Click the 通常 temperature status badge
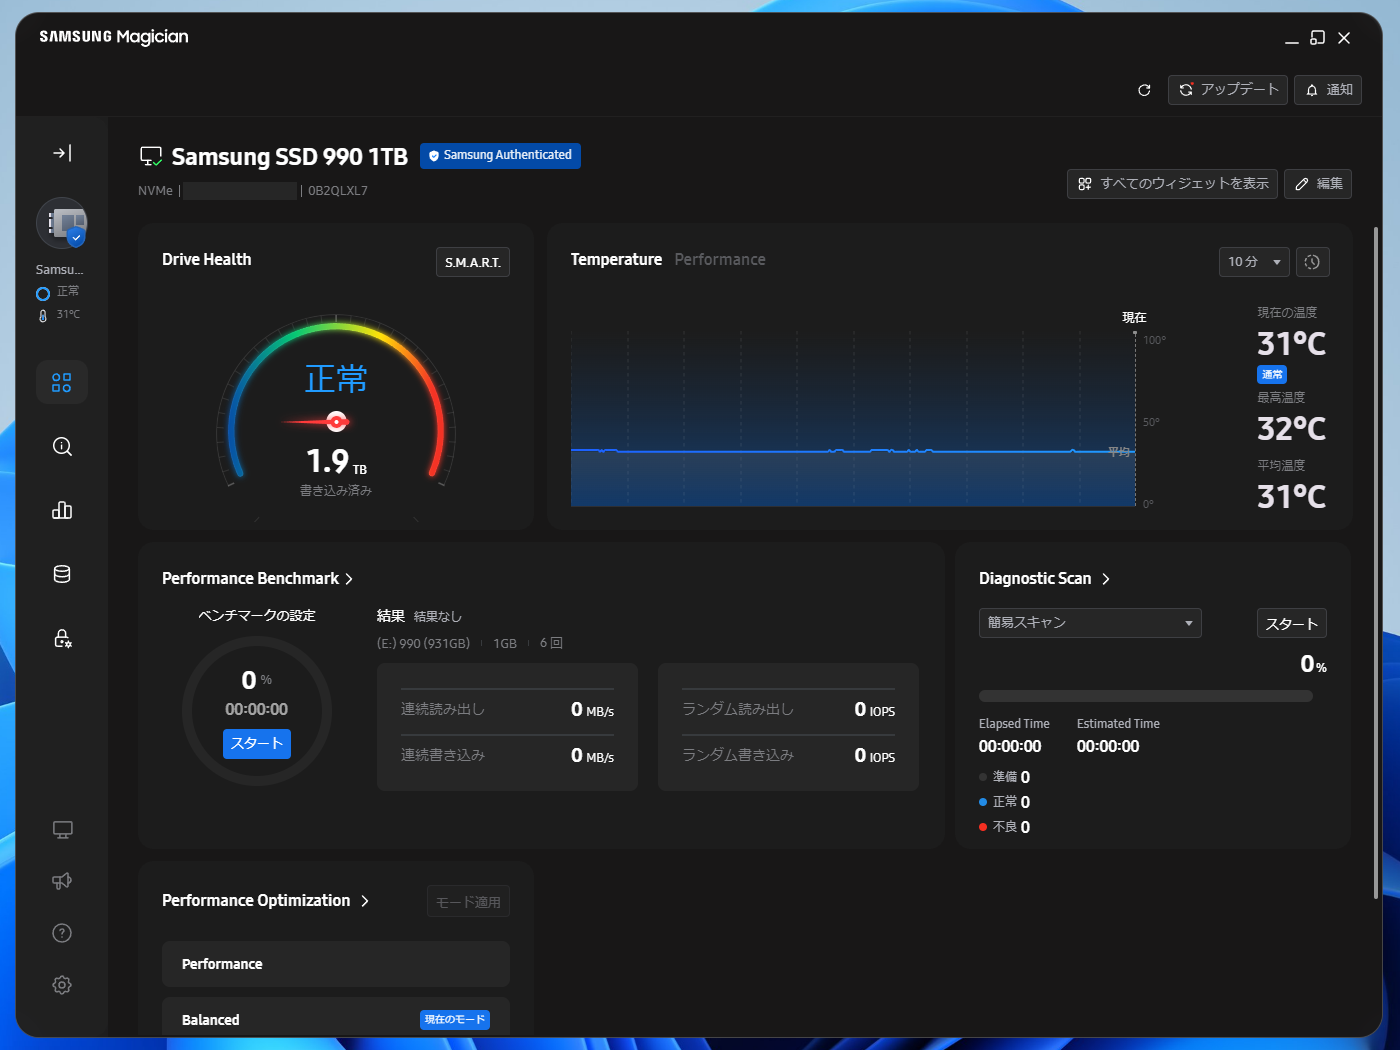The height and width of the screenshot is (1050, 1400). coord(1272,375)
